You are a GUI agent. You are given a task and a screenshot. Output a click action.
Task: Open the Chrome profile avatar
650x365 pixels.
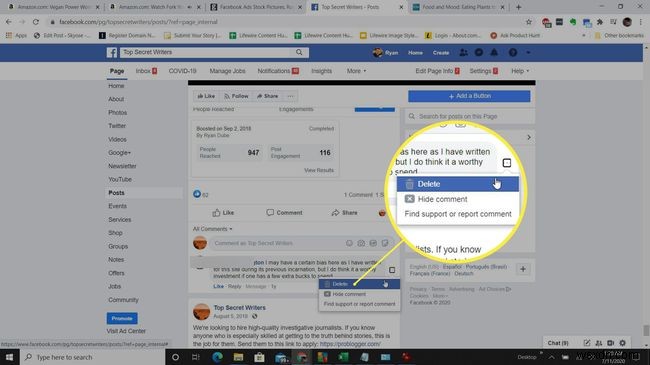627,22
